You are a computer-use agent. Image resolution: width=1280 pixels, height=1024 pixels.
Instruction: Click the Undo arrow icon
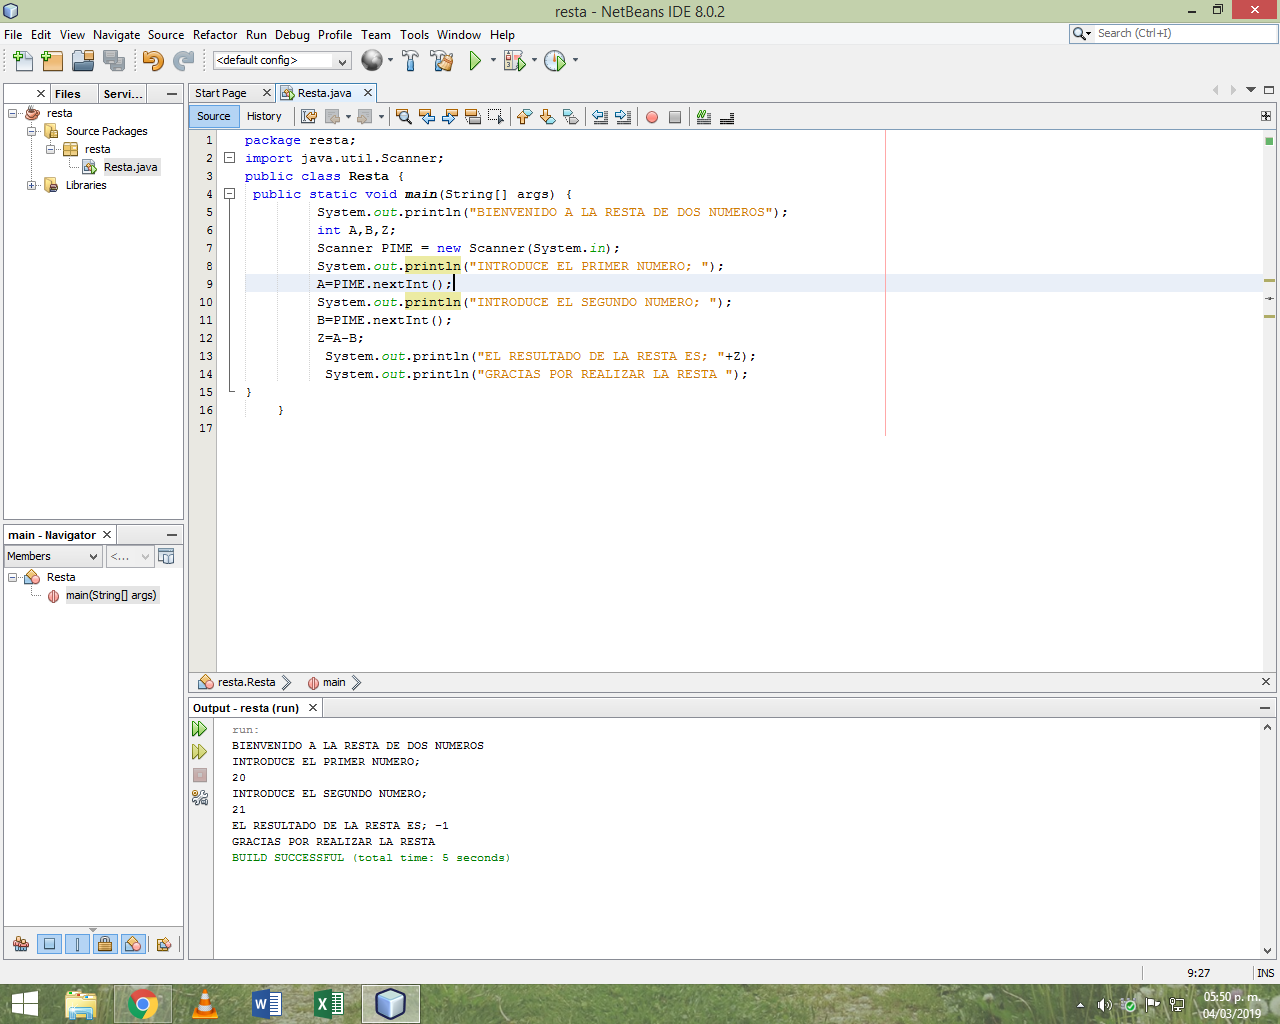[155, 60]
